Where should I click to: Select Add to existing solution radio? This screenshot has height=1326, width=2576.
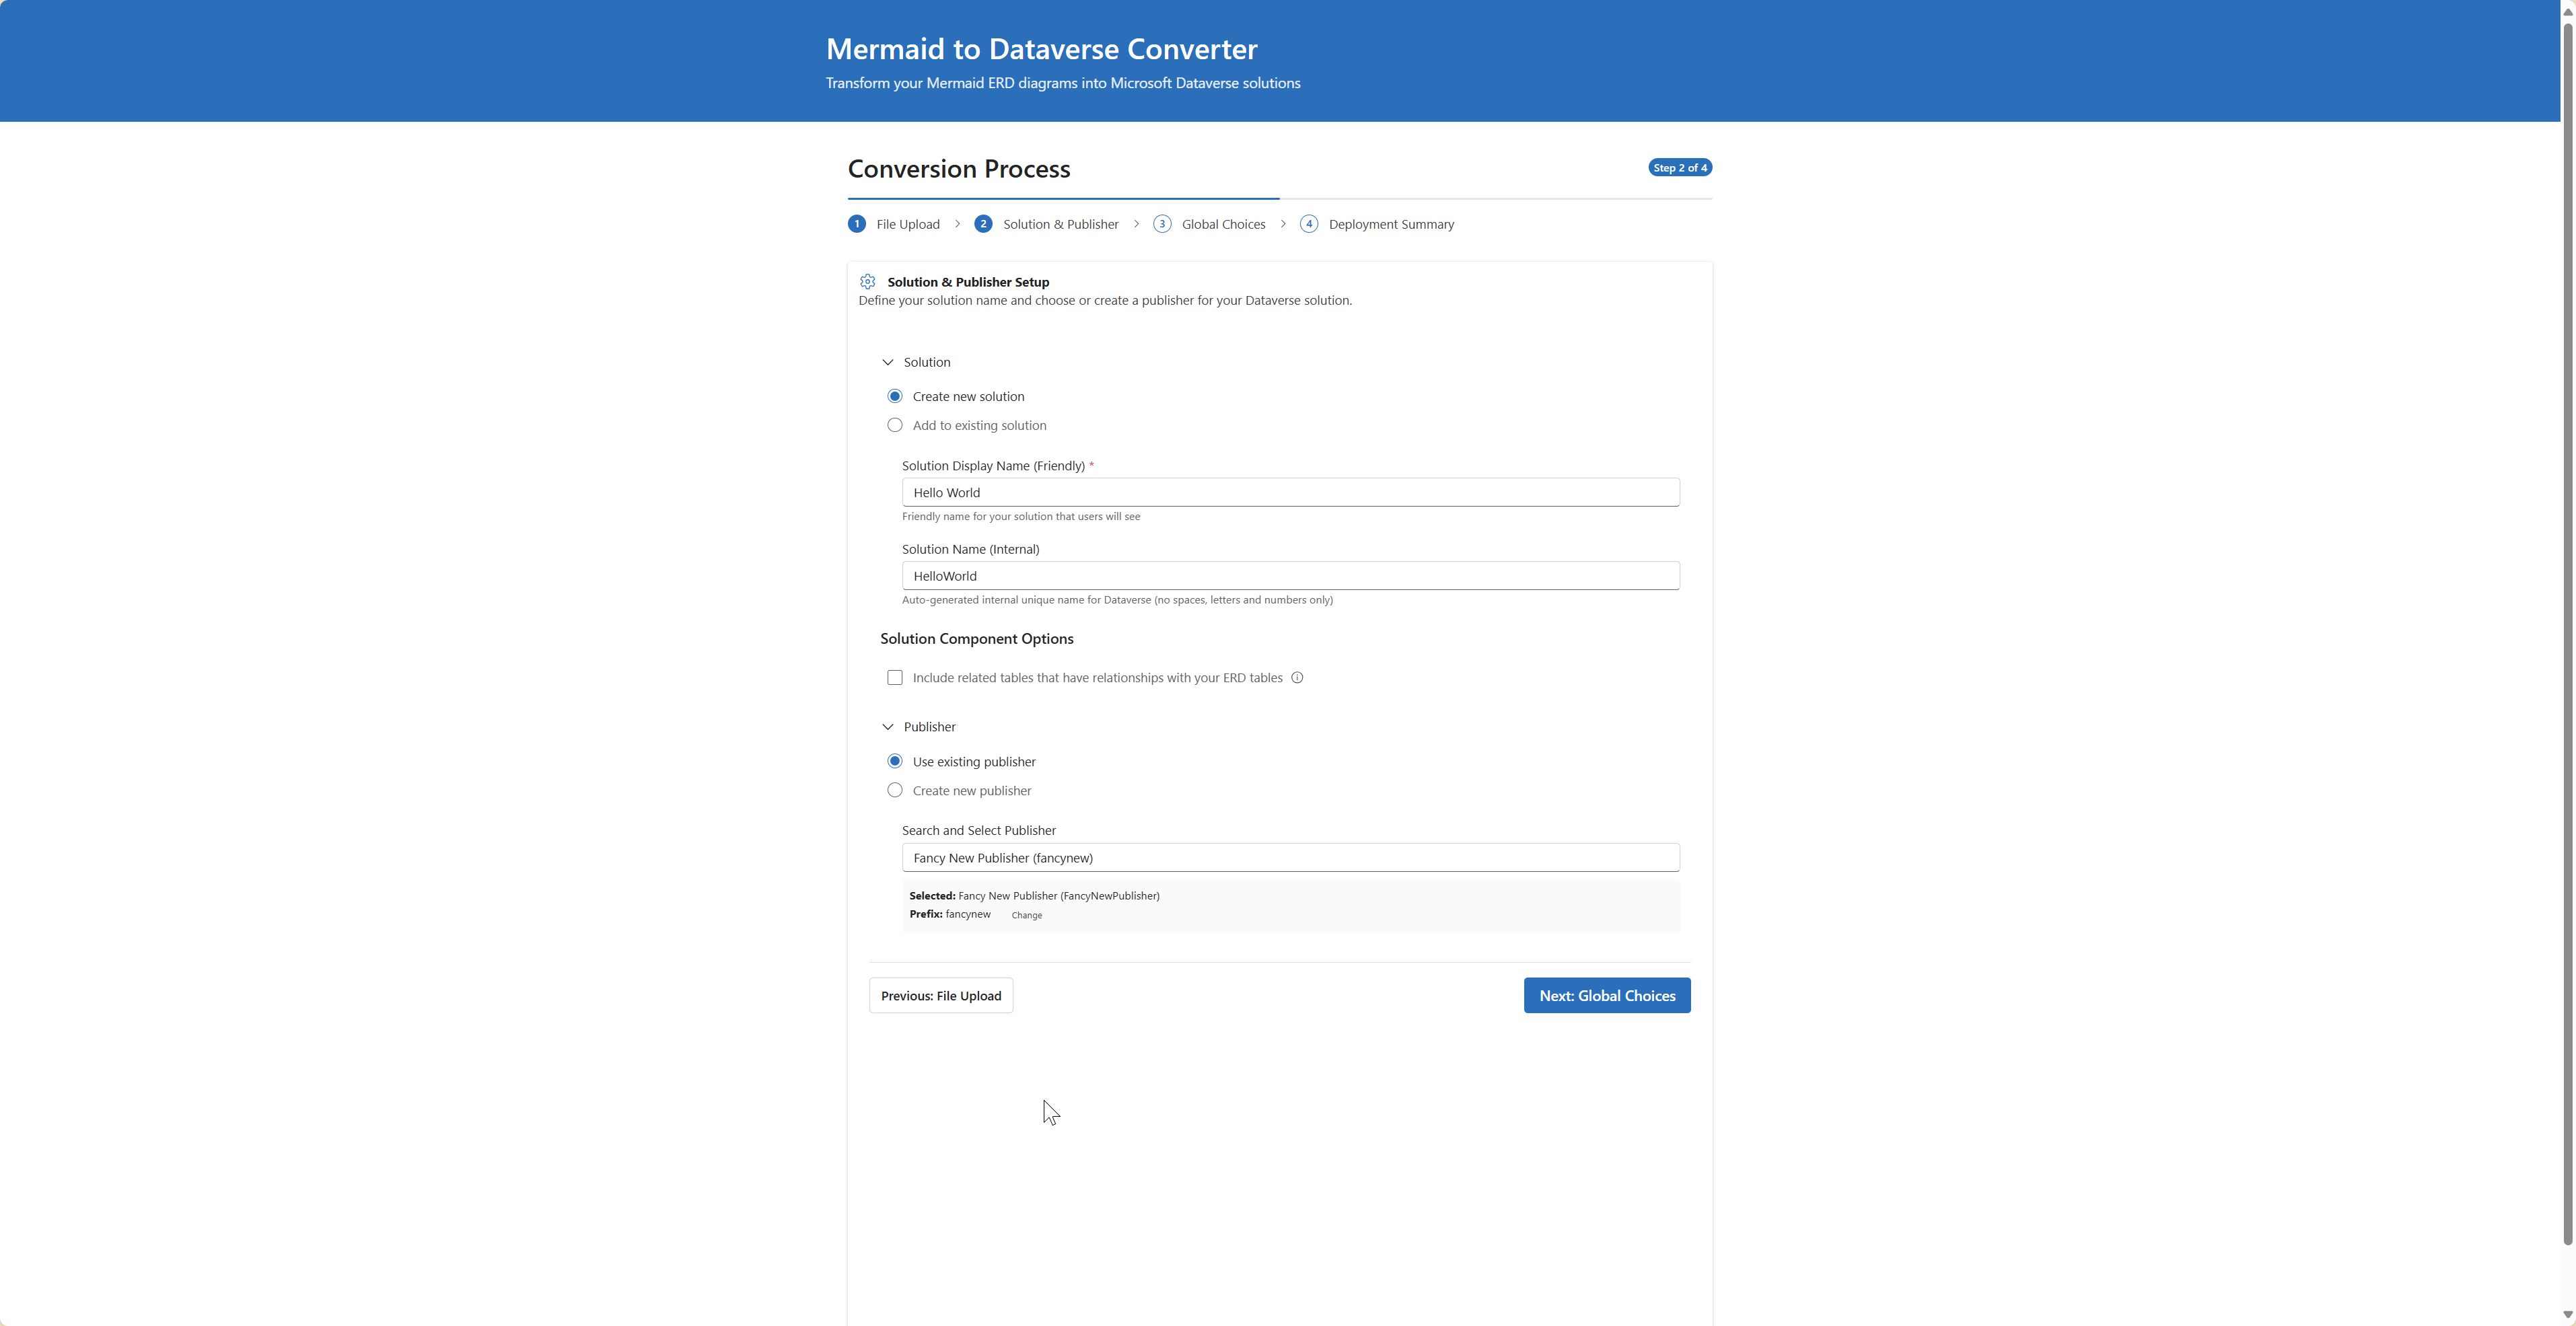pos(895,425)
